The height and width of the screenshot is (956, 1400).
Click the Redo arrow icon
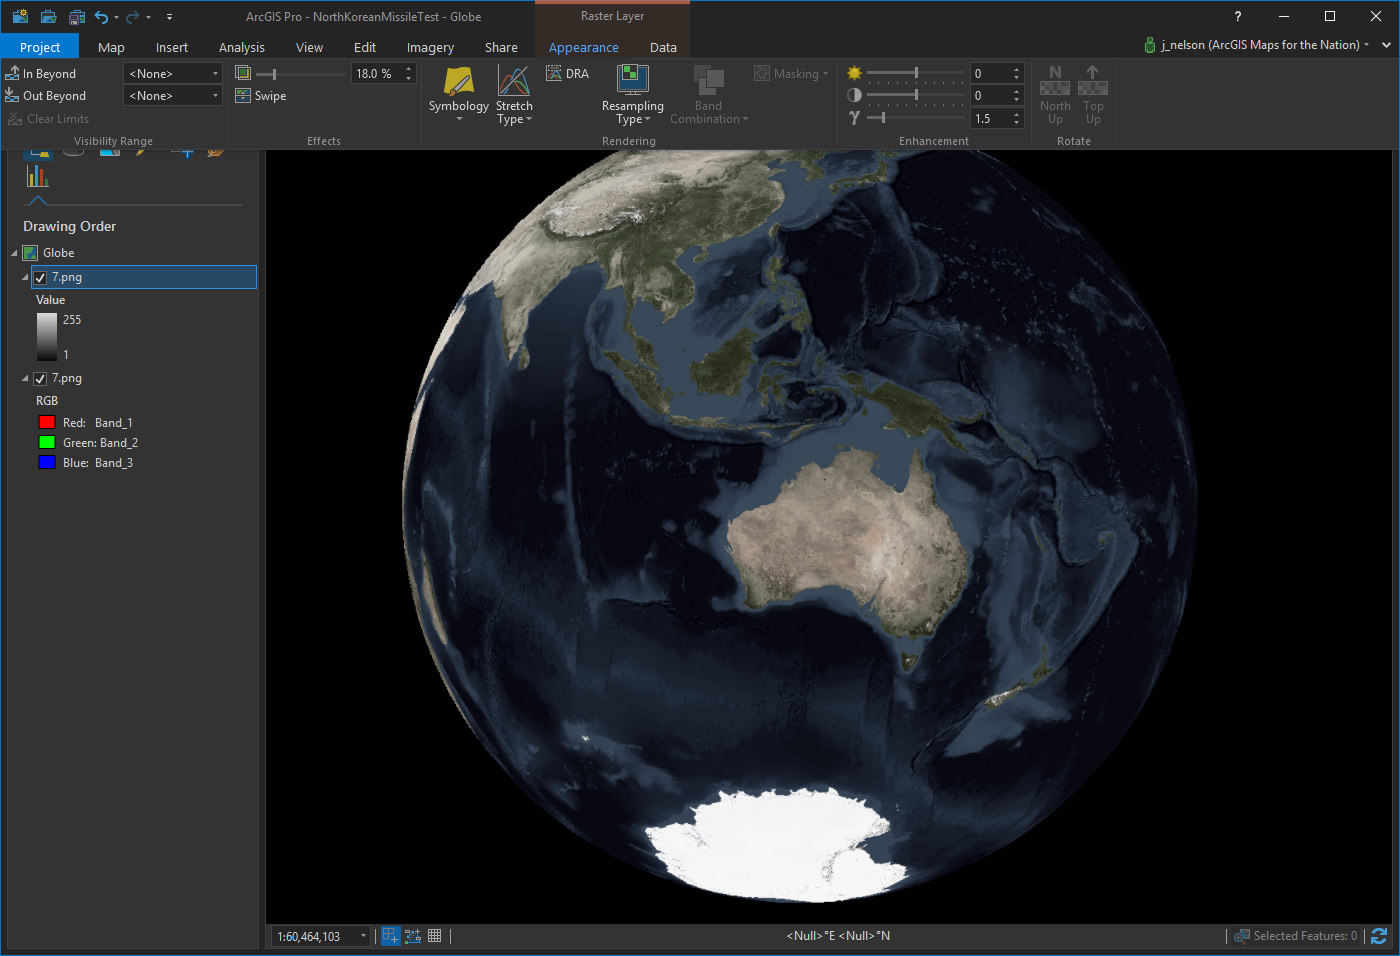coord(132,16)
